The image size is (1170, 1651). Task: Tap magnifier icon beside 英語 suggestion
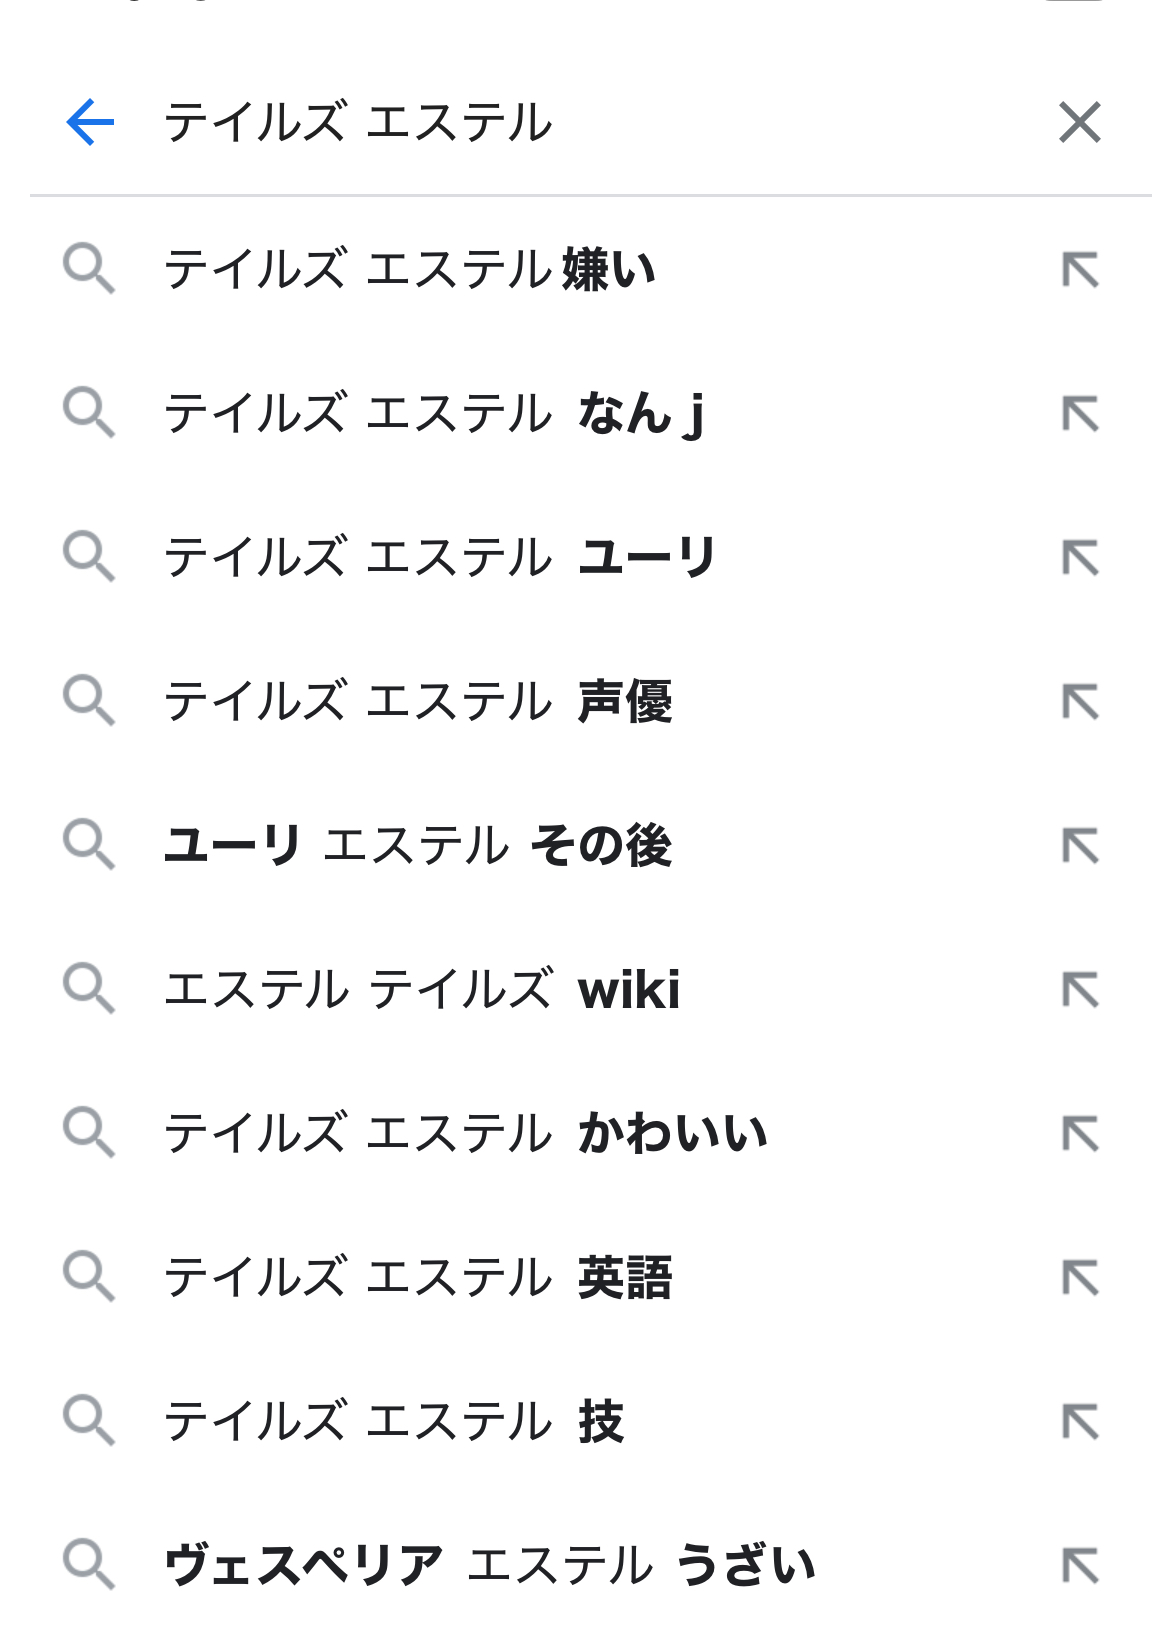click(x=89, y=1278)
